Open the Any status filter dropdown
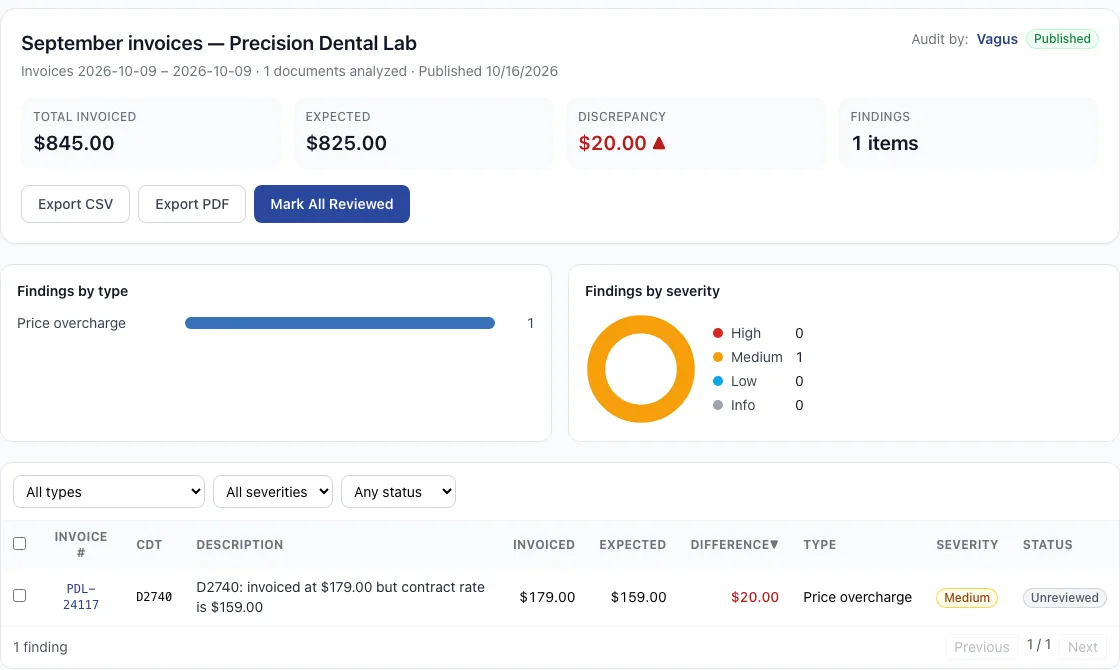 (399, 491)
